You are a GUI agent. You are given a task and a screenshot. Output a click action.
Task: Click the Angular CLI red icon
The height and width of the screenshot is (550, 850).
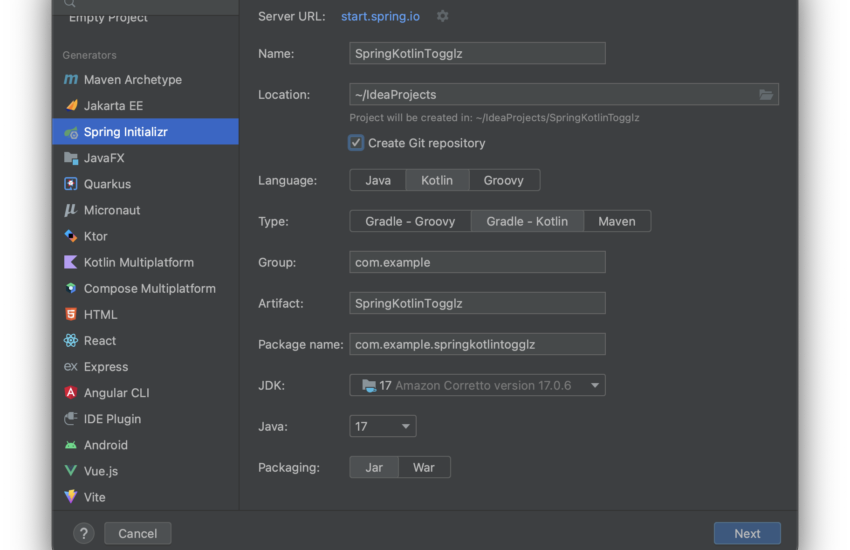coord(70,392)
